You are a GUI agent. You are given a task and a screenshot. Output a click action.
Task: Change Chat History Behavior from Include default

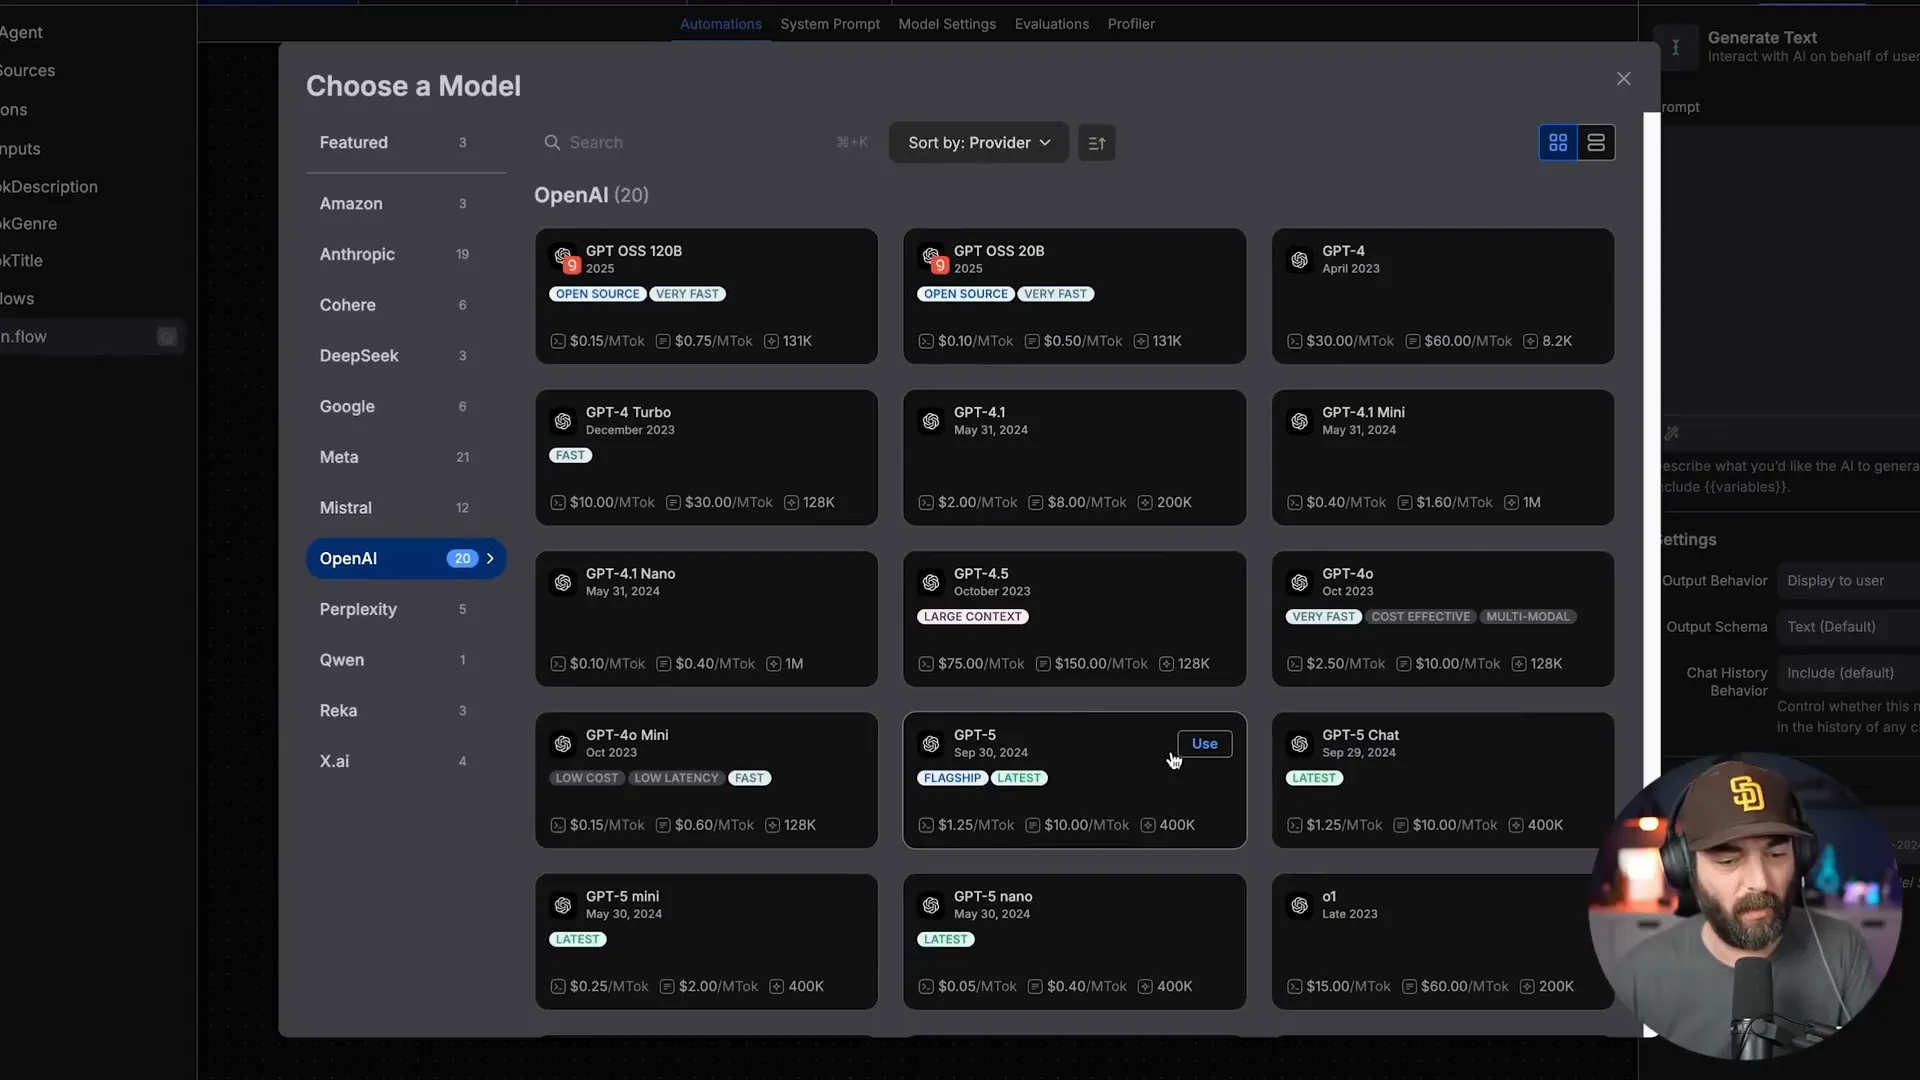pos(1841,672)
